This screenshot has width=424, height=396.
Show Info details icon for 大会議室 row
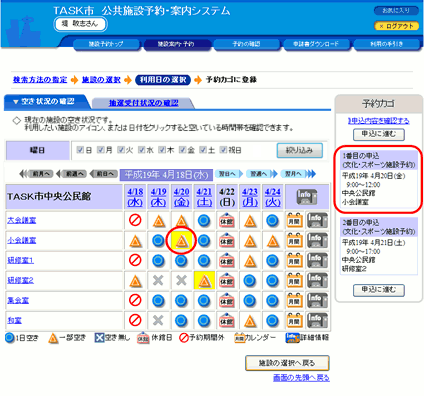[x=316, y=221]
